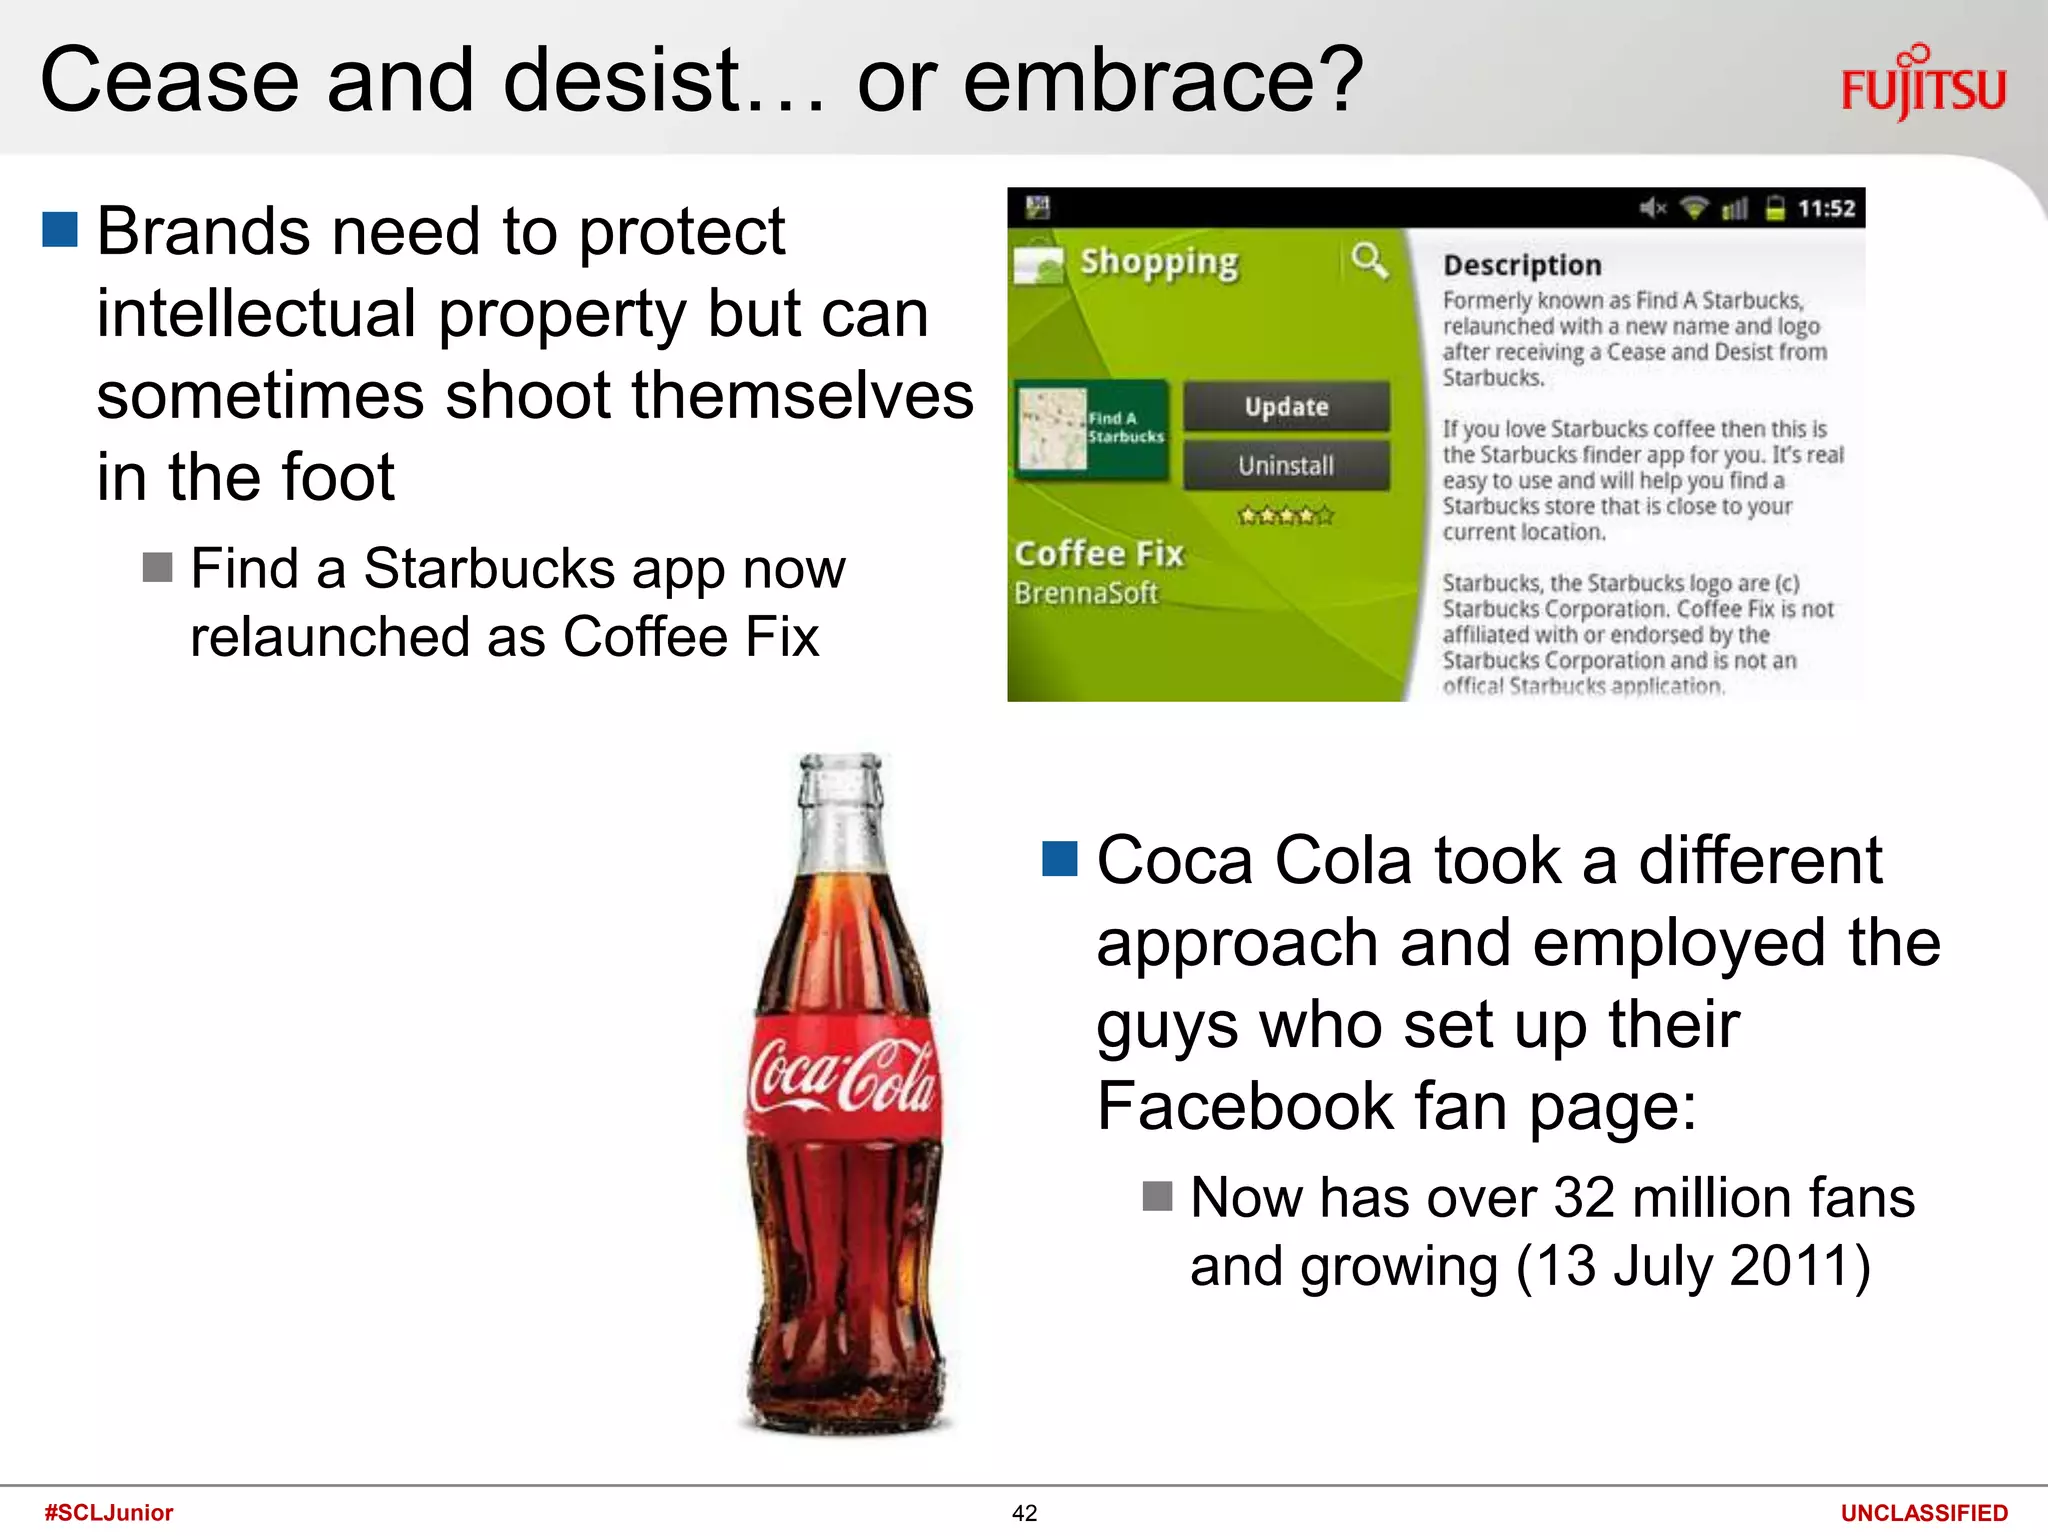Click the slide title Cease and desist
This screenshot has width=2048, height=1536.
(x=702, y=80)
